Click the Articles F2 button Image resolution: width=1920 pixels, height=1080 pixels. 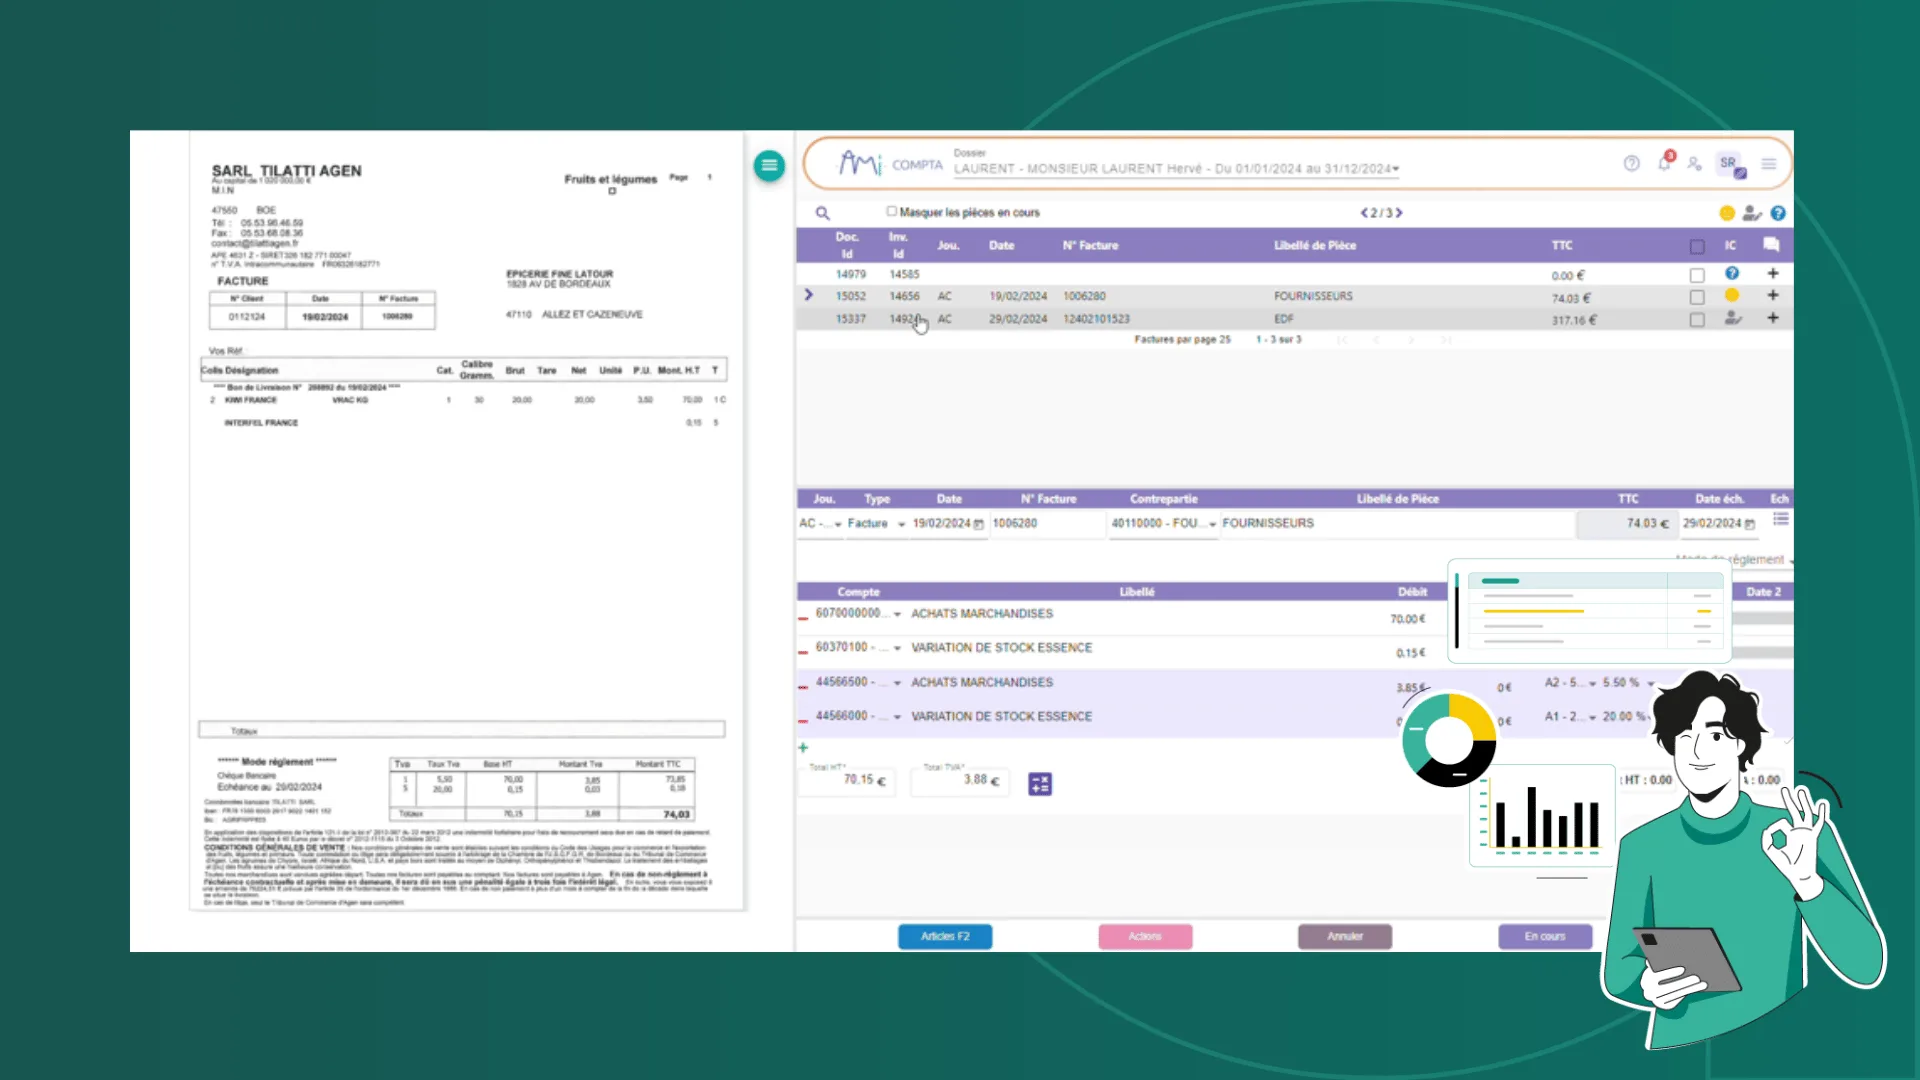945,937
